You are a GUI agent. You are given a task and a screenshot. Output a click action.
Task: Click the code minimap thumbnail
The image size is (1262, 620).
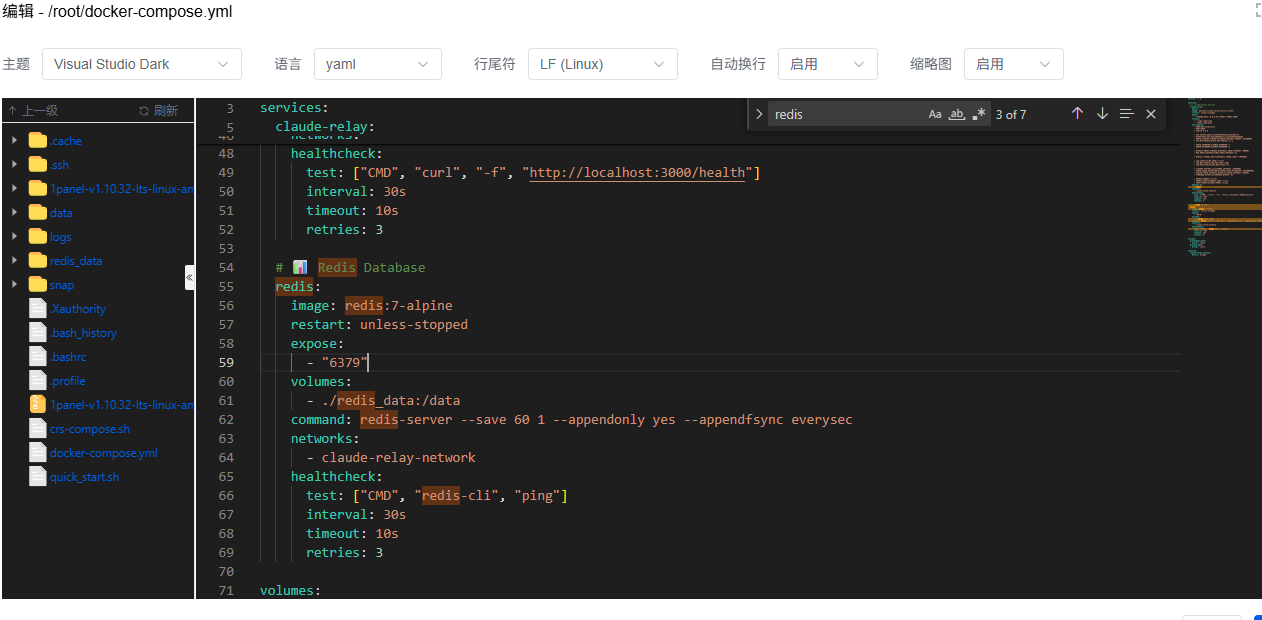point(1221,180)
